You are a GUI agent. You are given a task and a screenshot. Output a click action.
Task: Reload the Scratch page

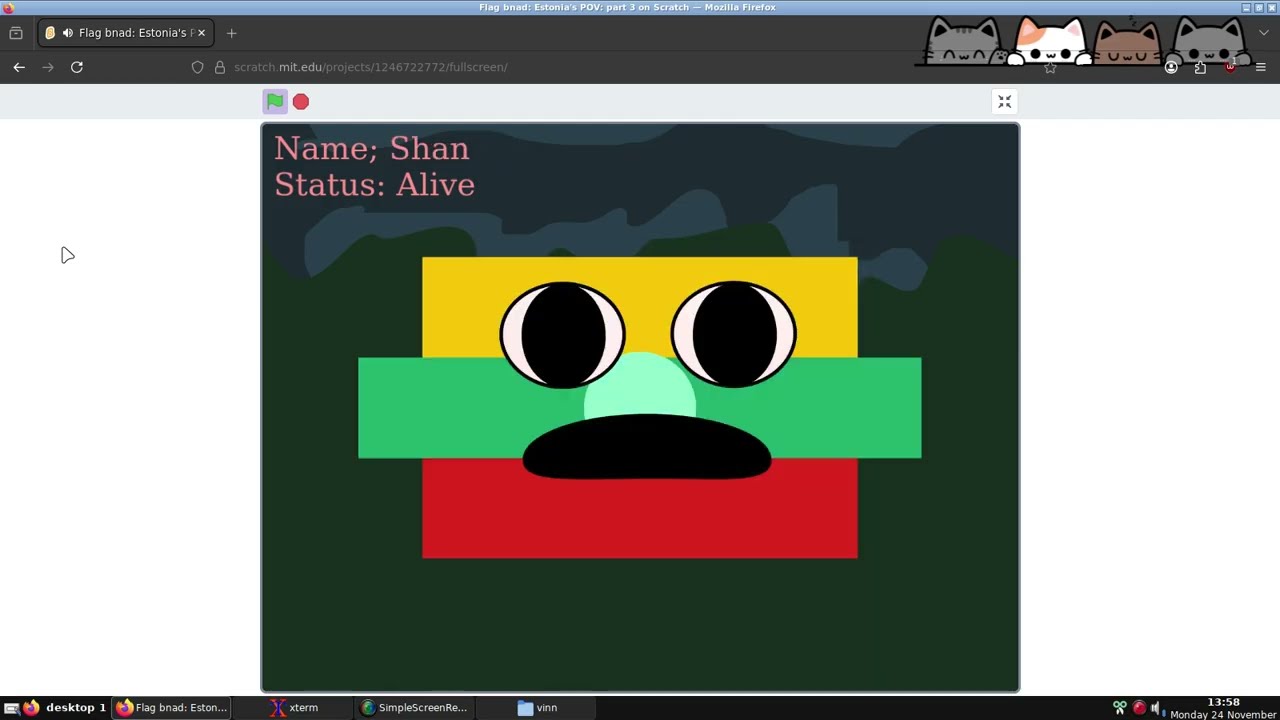point(77,67)
